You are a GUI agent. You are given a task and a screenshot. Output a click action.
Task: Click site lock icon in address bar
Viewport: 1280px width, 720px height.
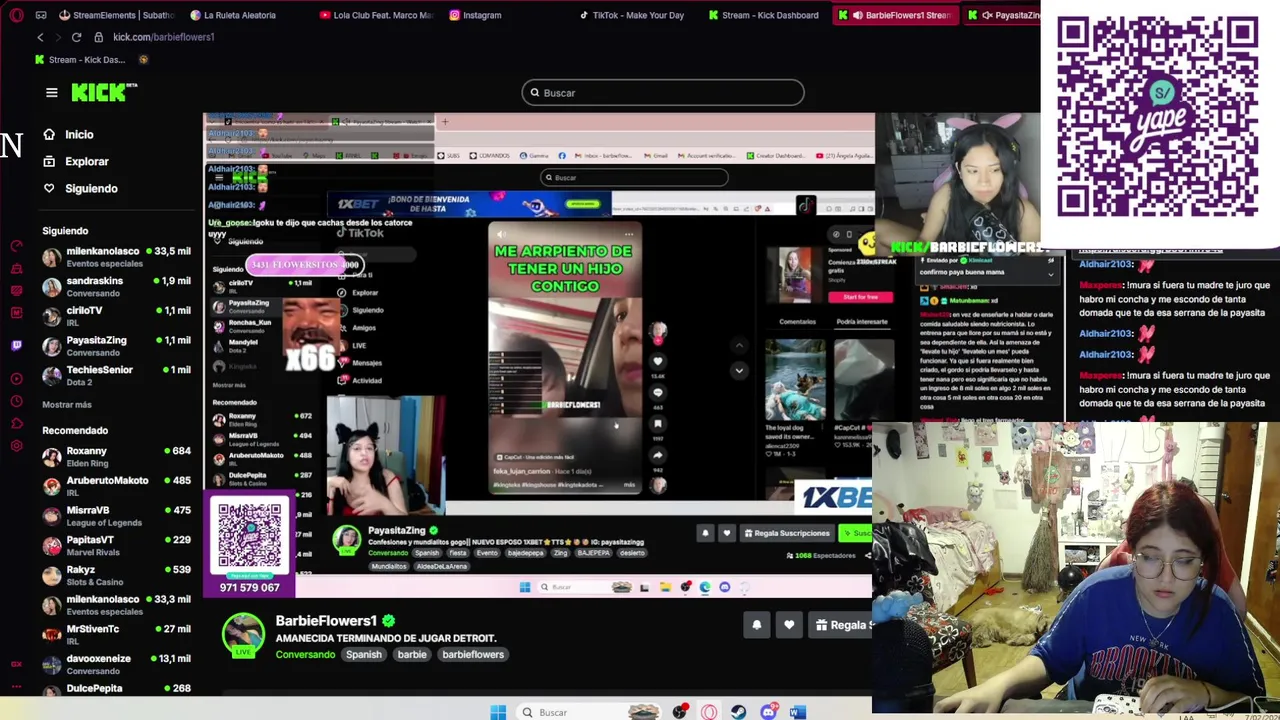click(x=98, y=37)
